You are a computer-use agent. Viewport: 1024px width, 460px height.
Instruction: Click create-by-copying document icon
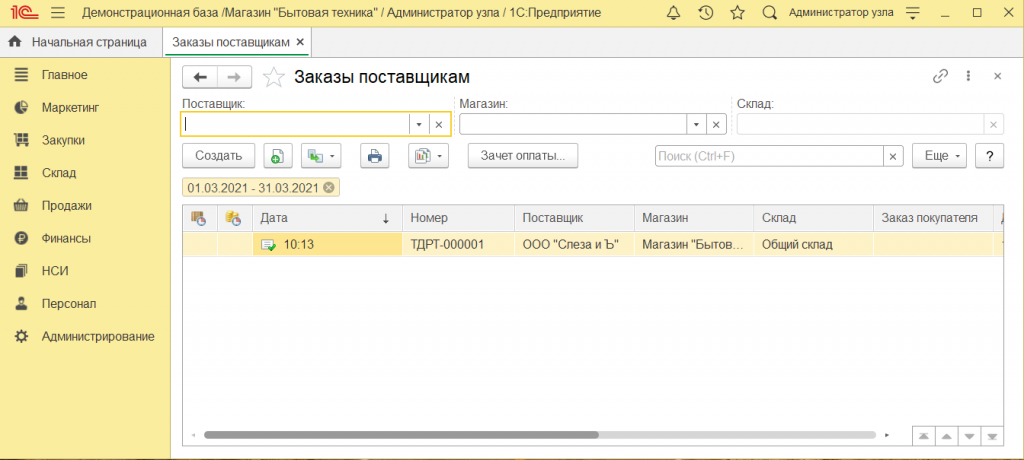click(x=278, y=156)
